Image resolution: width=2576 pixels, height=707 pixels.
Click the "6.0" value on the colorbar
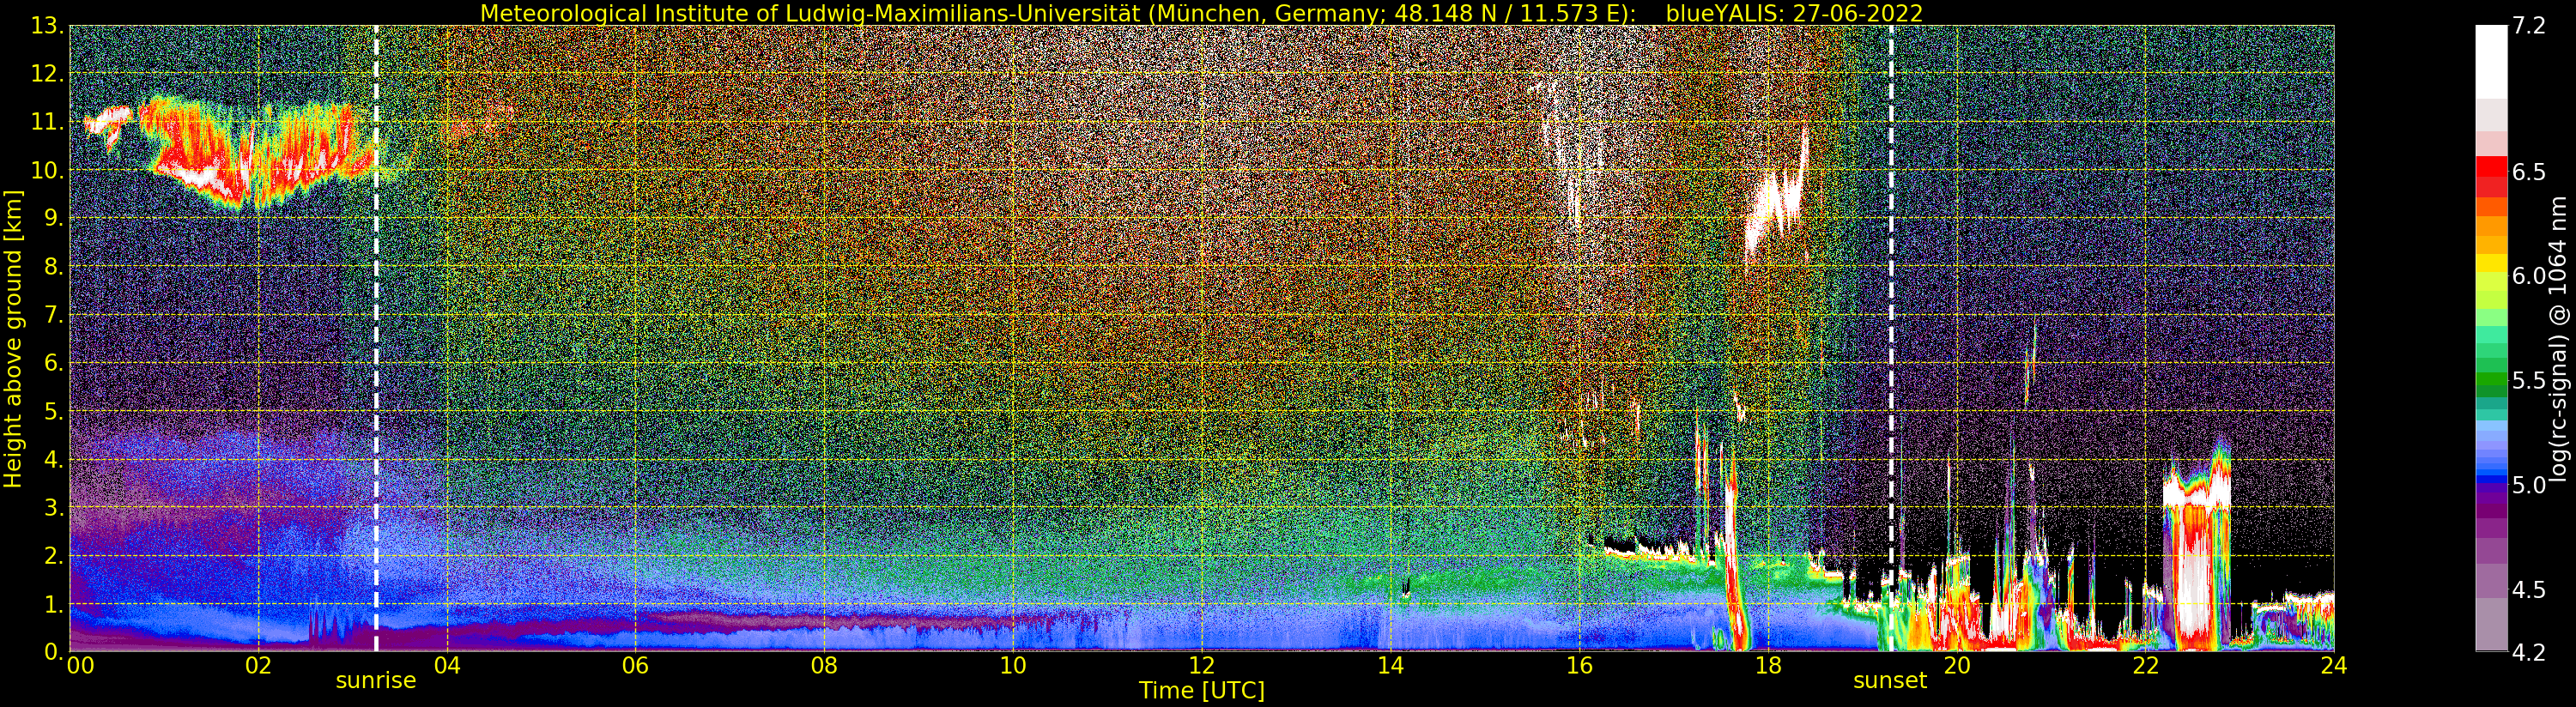pyautogui.click(x=2529, y=276)
